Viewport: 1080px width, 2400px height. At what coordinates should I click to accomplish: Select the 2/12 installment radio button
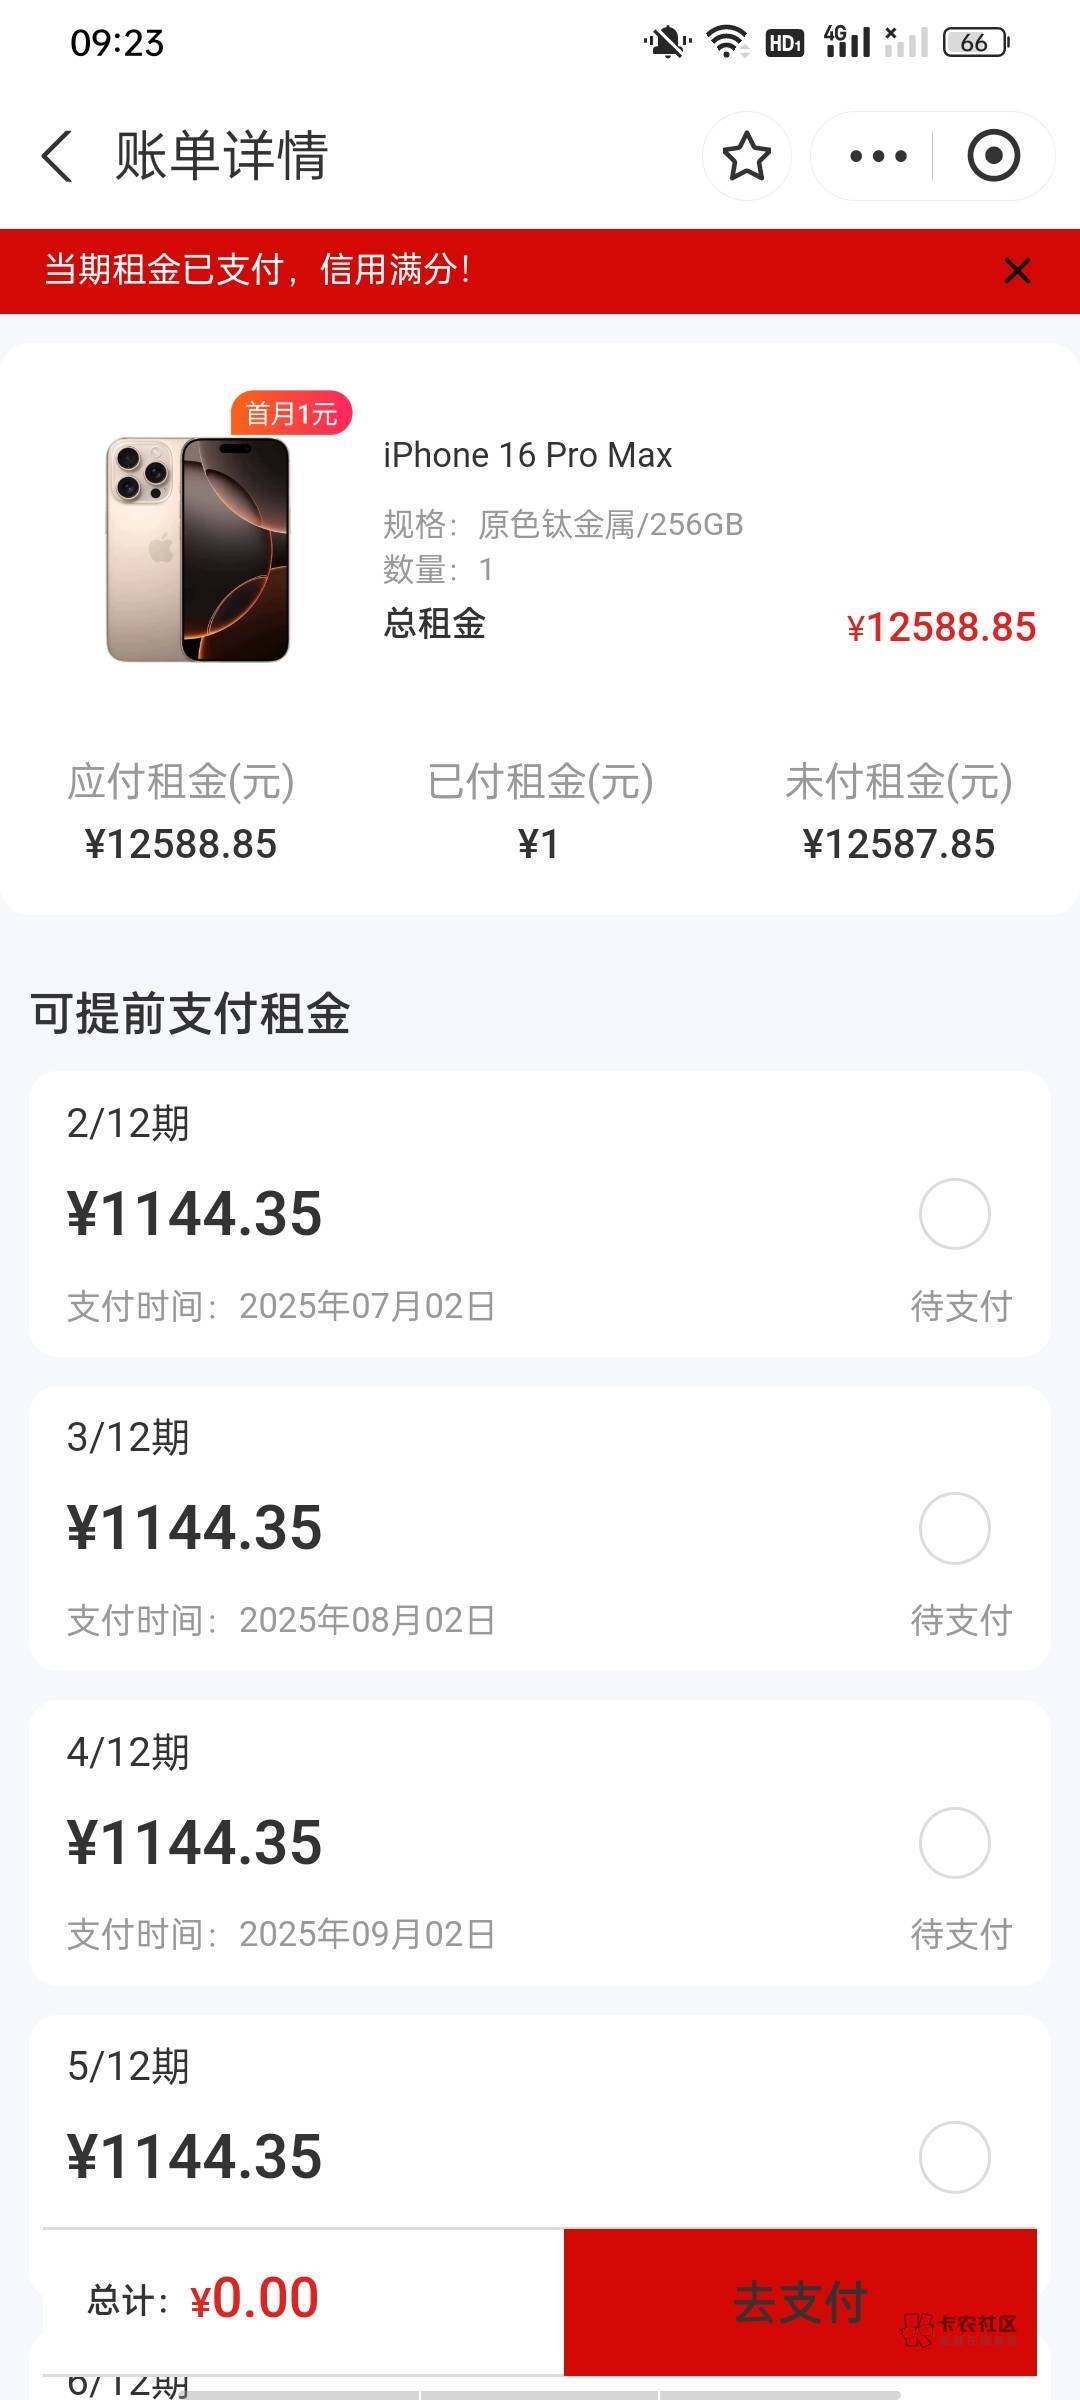[954, 1214]
